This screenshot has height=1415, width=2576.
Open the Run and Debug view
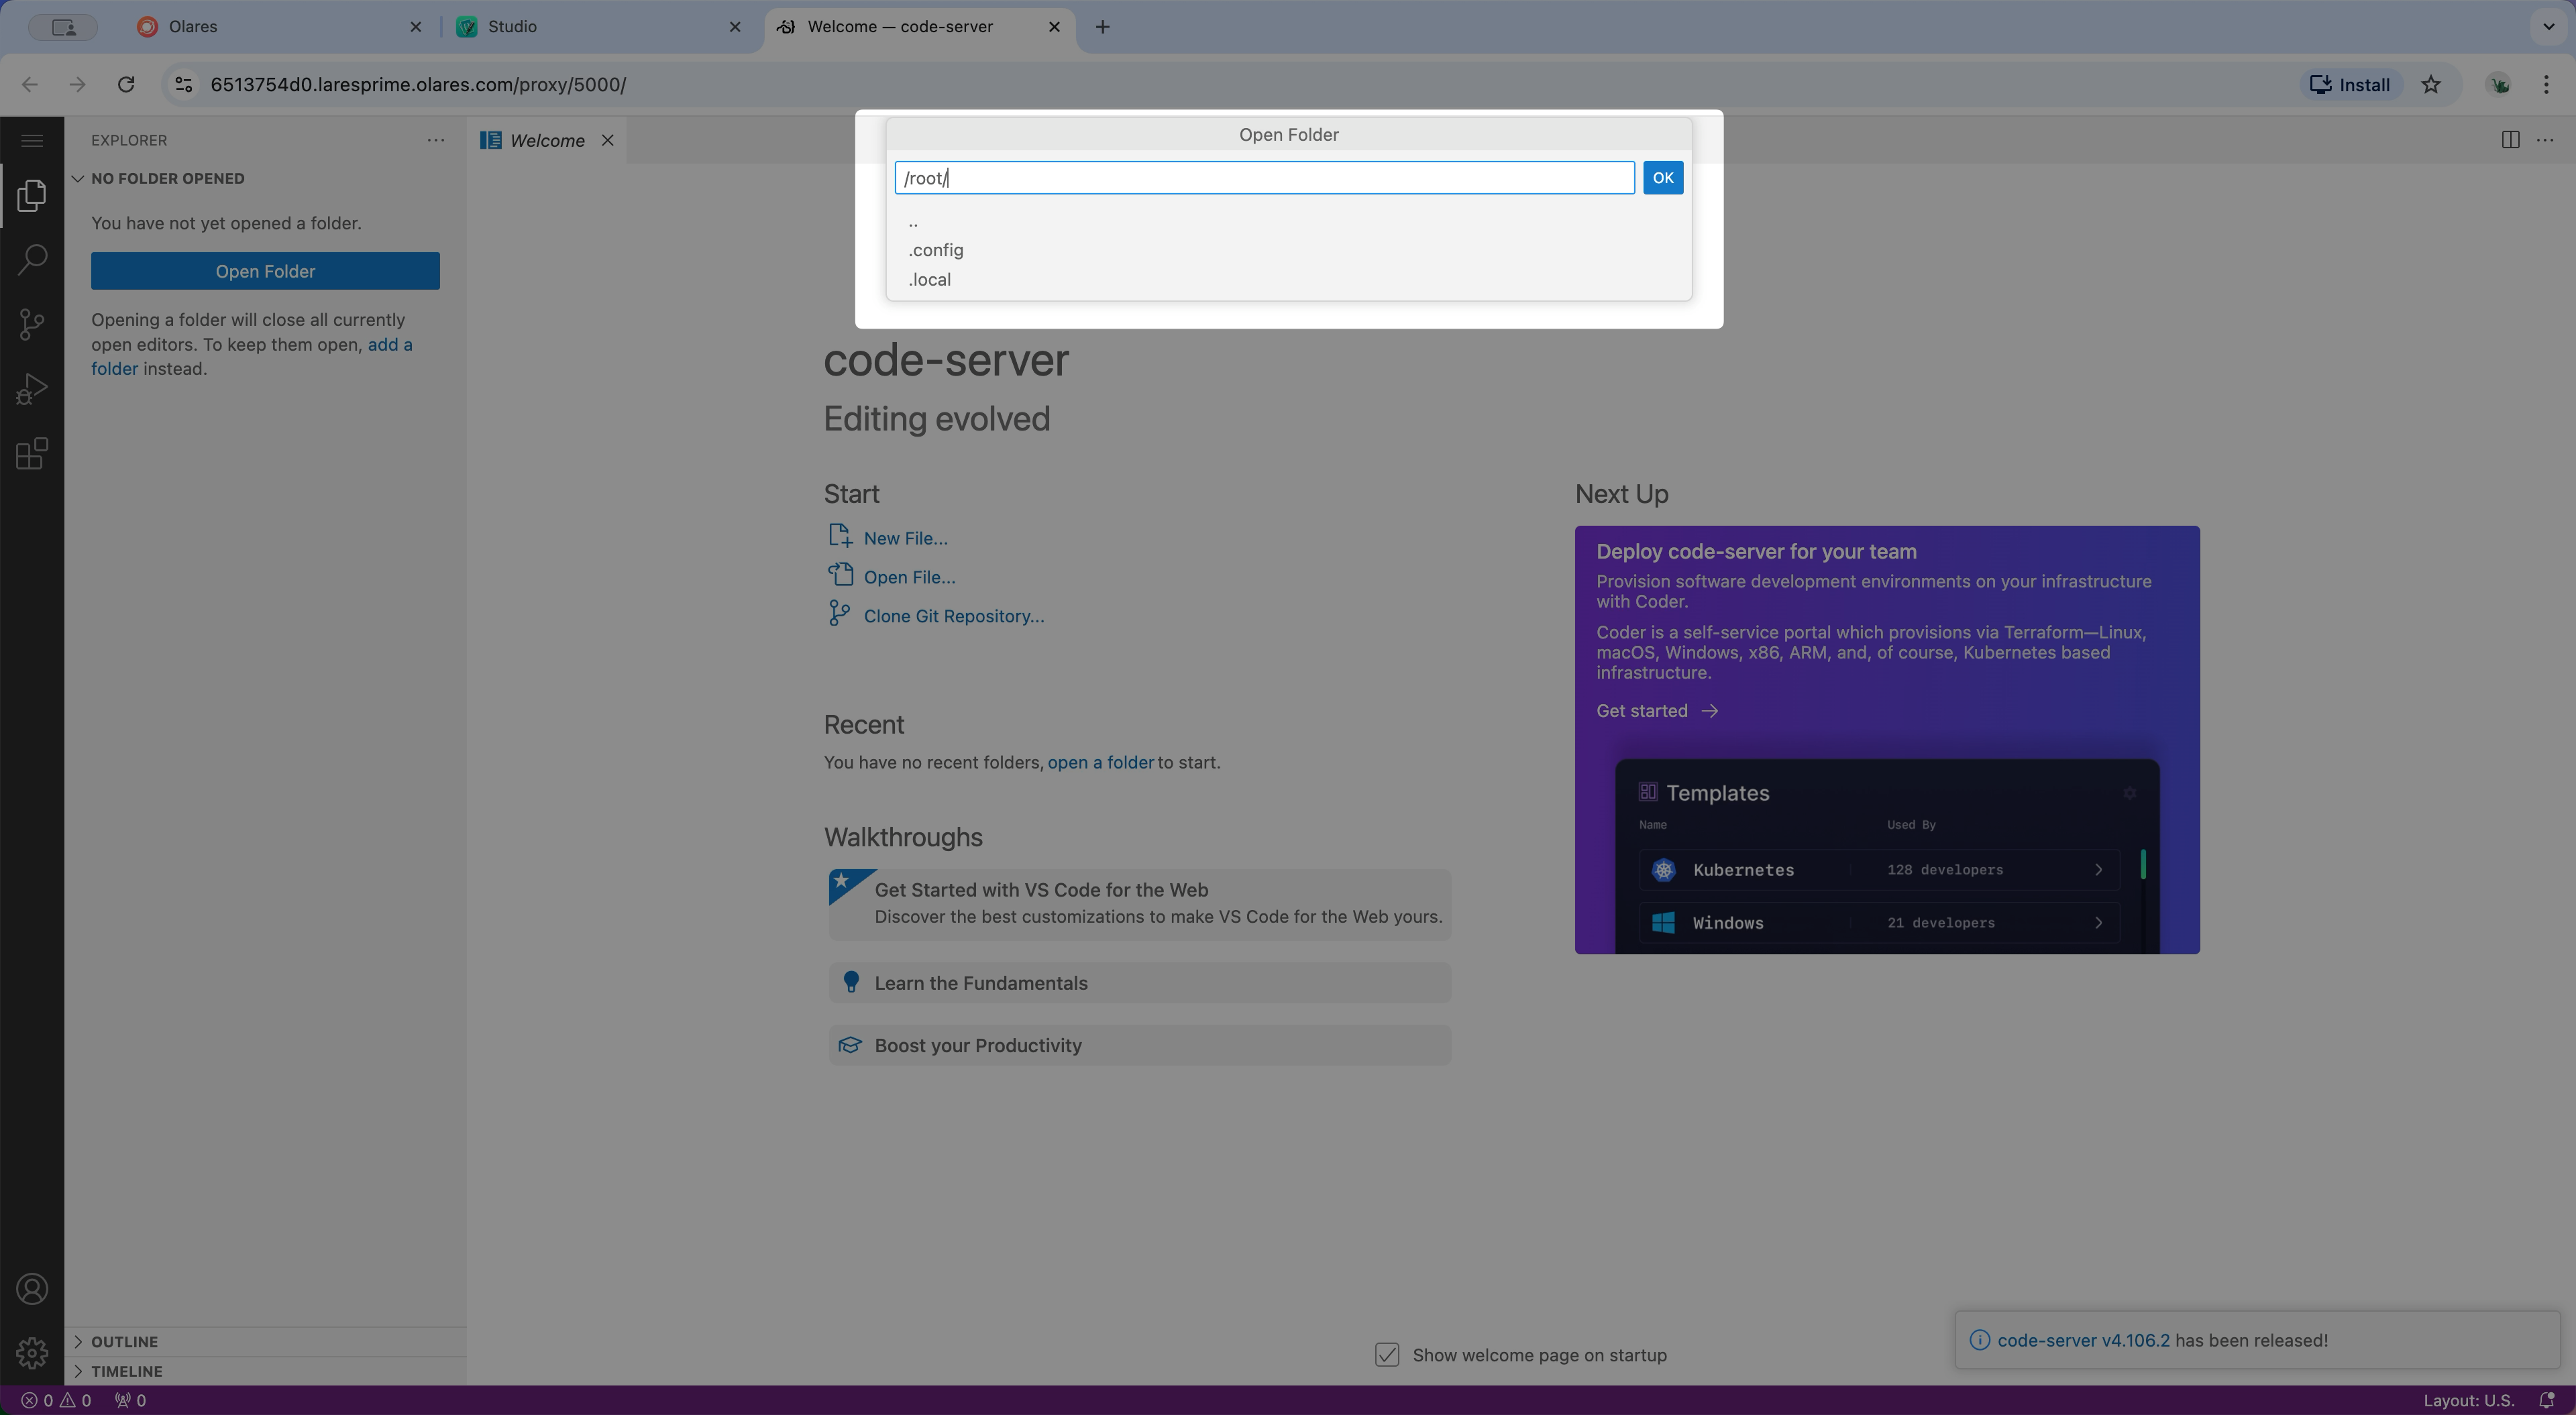31,388
